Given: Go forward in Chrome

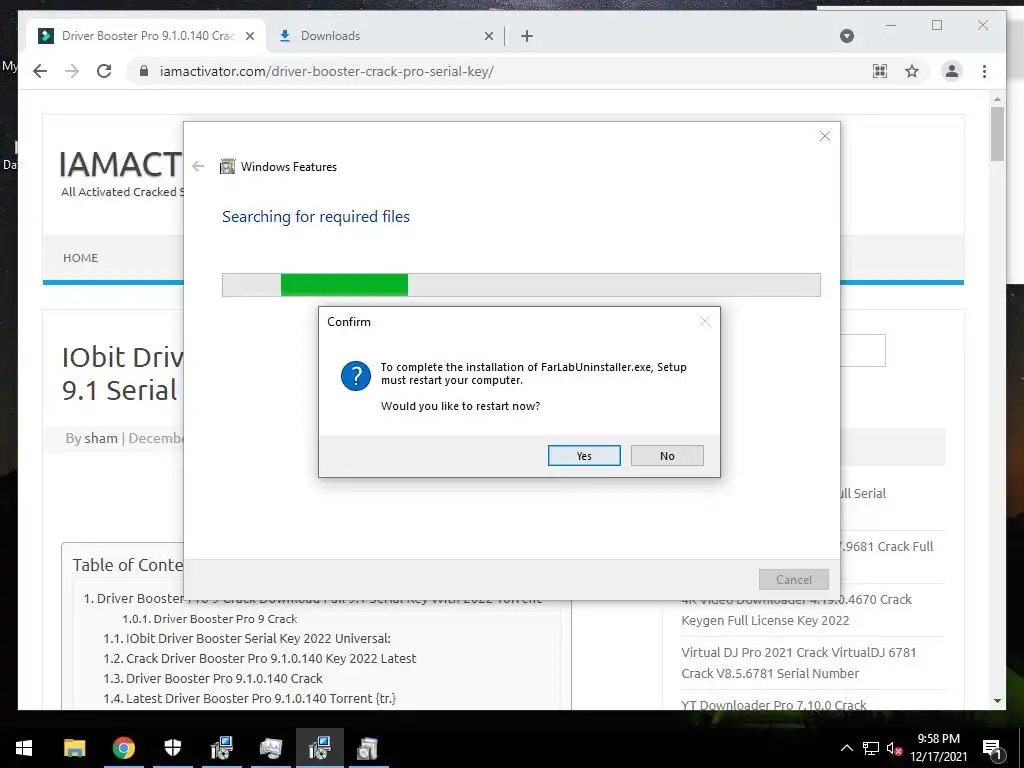Looking at the screenshot, I should click(x=72, y=71).
